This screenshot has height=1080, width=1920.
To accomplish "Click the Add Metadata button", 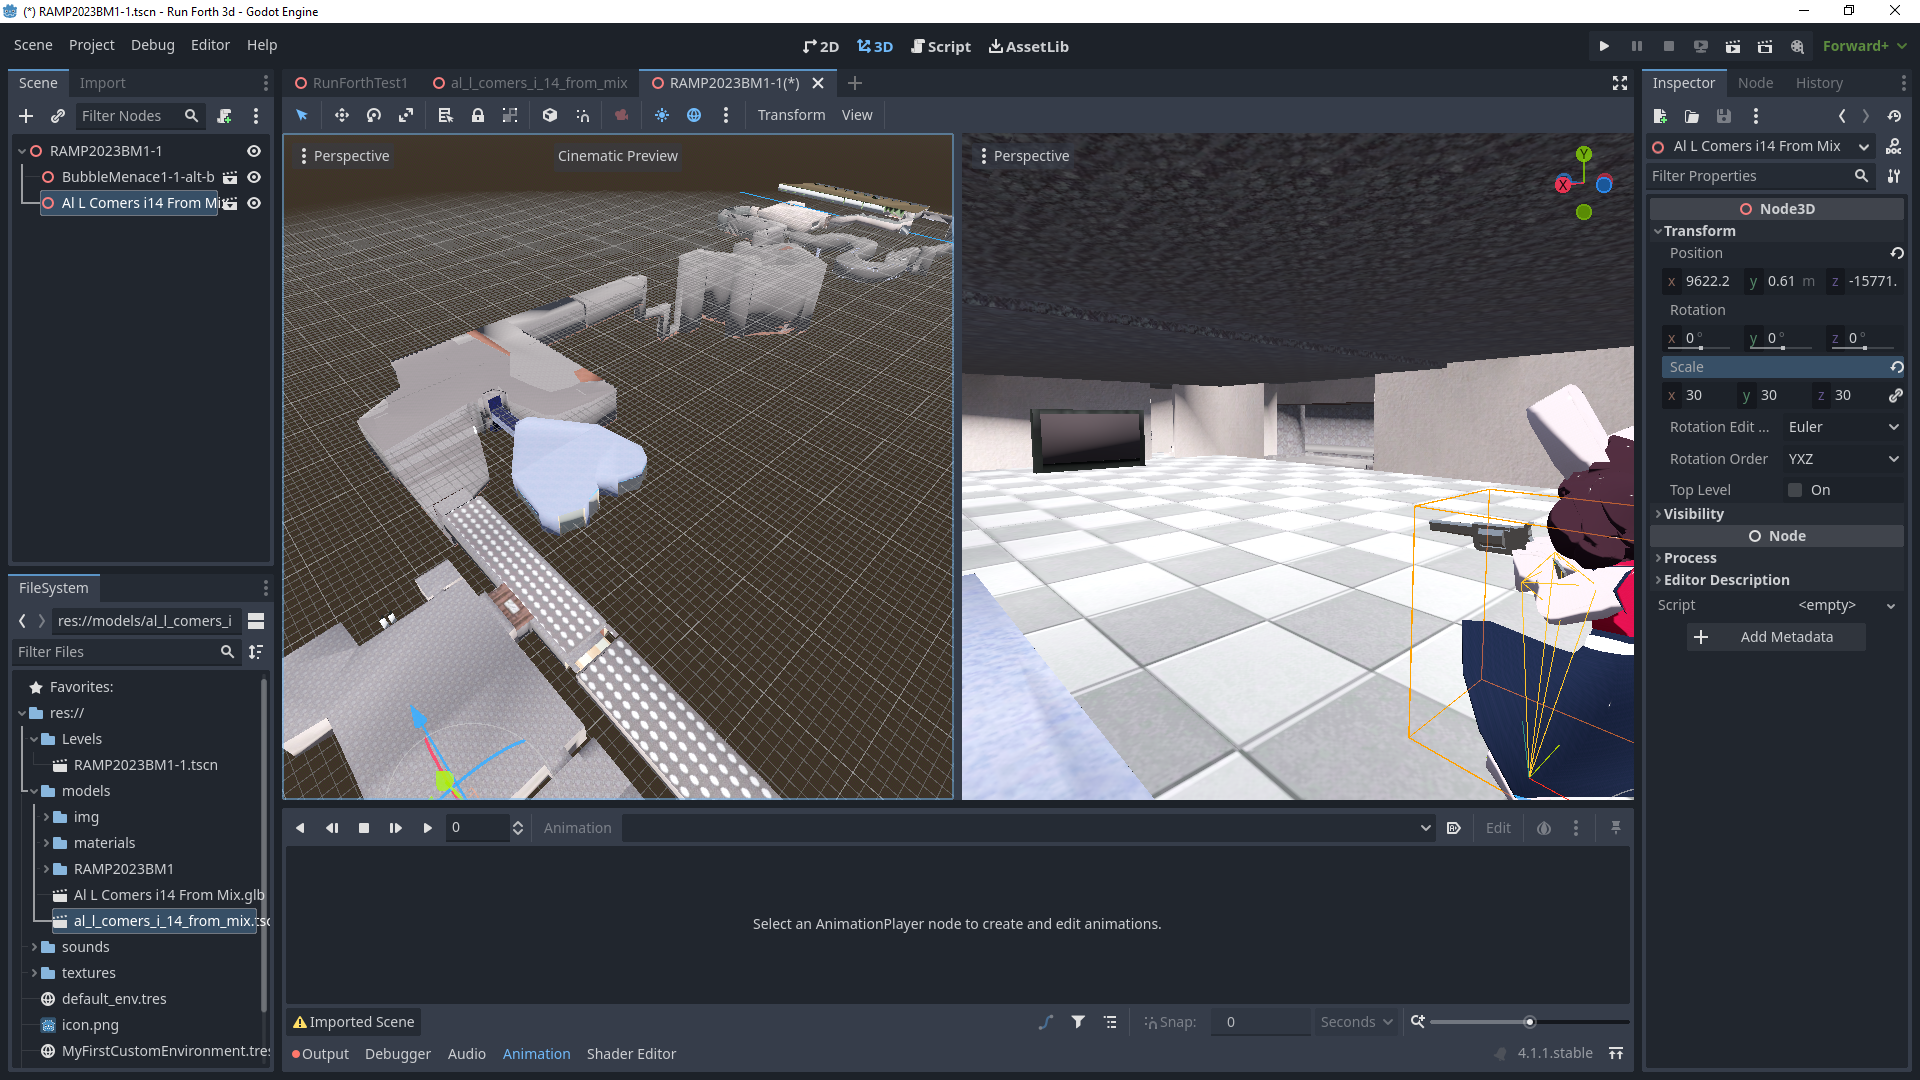I will tap(1776, 637).
